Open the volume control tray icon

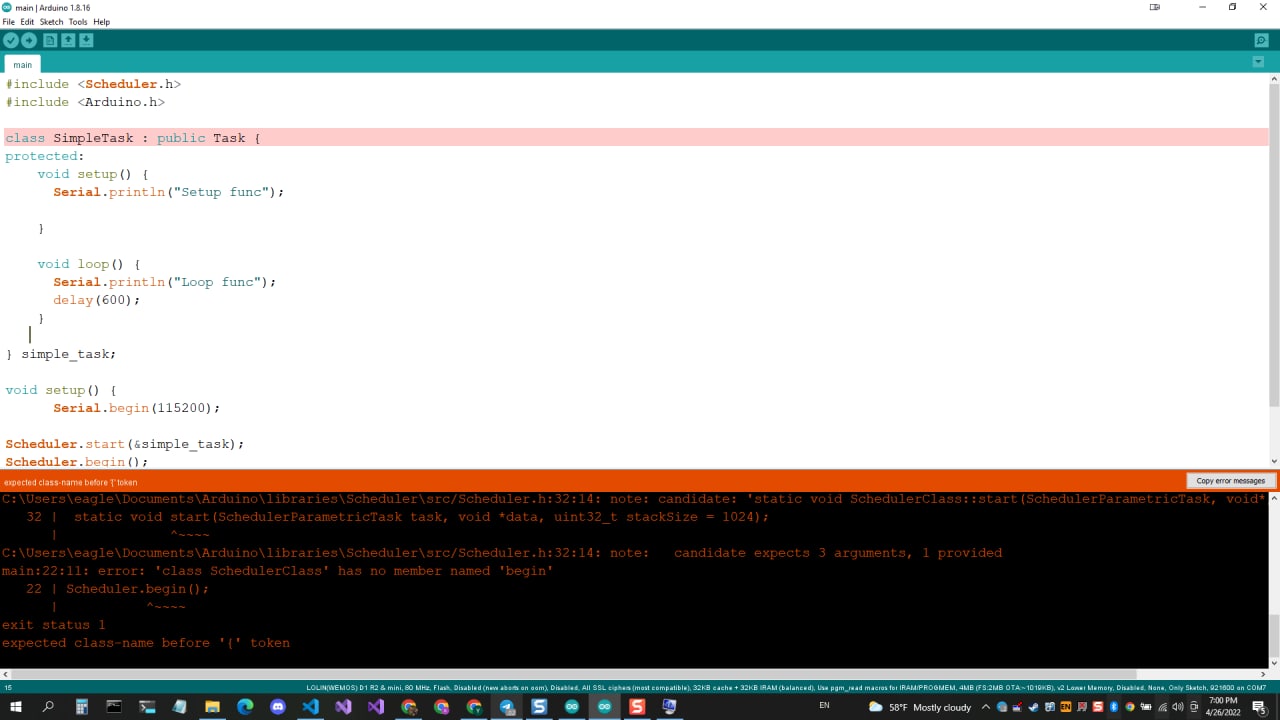click(x=1178, y=707)
